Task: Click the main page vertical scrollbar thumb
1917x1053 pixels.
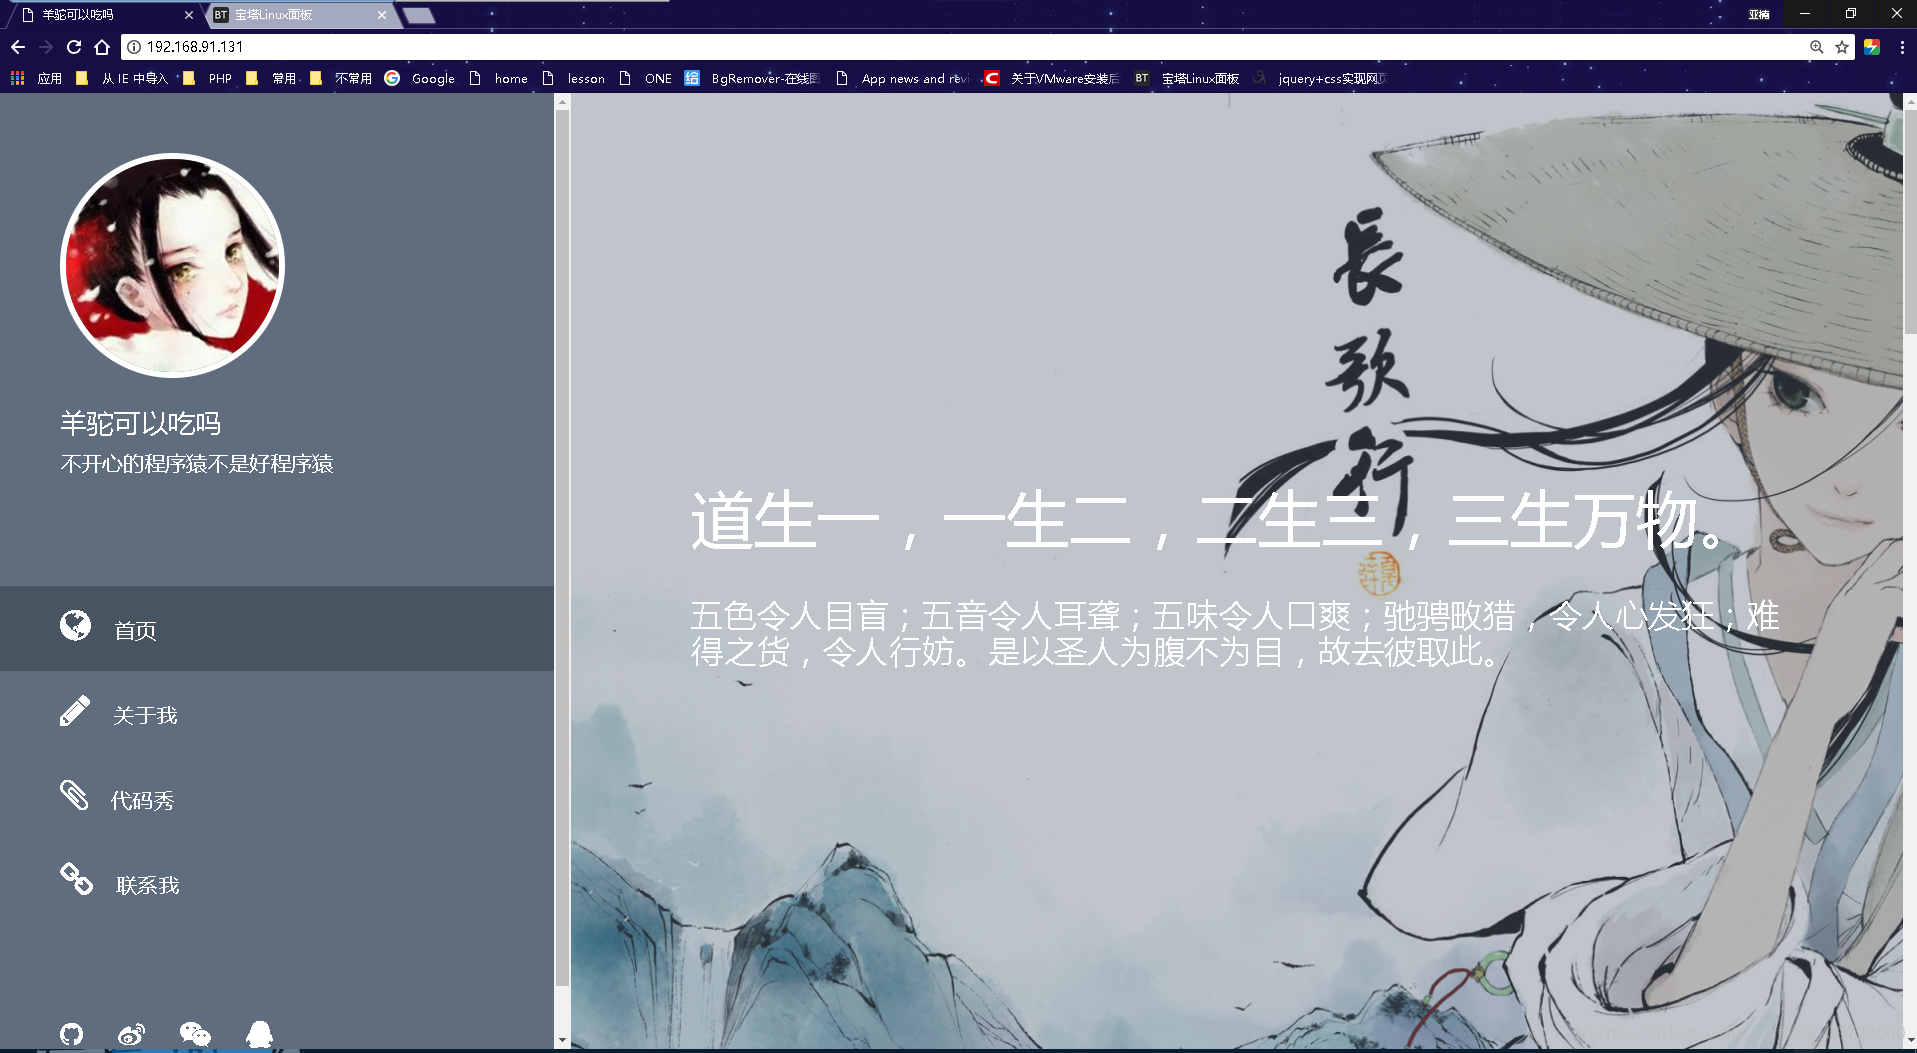Action: click(1910, 222)
